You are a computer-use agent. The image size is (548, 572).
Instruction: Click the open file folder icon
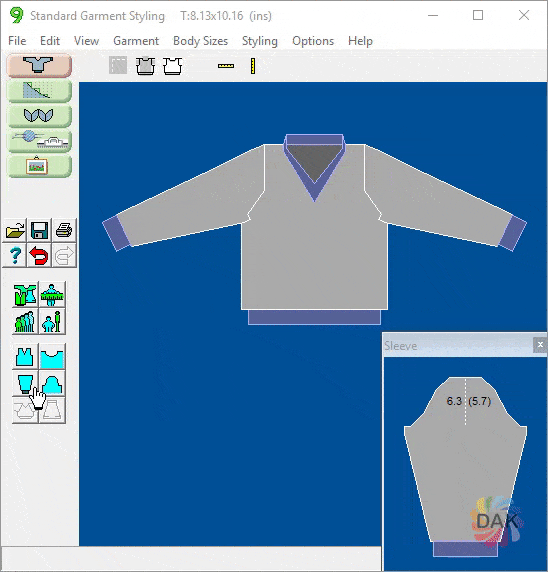pos(15,230)
